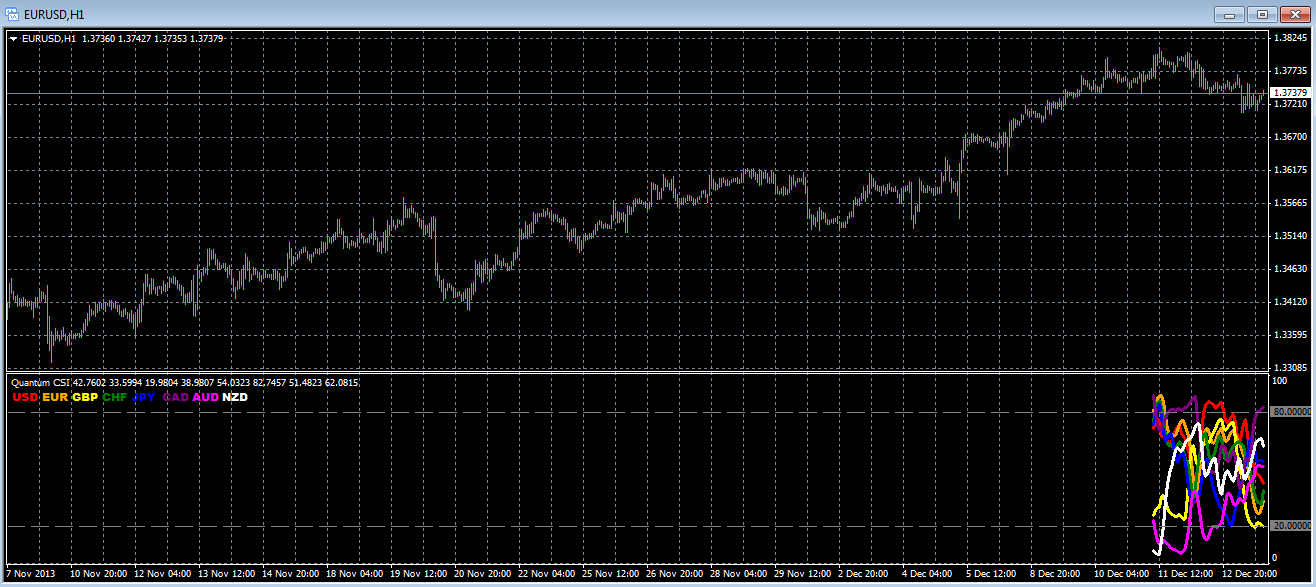Select the purple CAD currency label
Image resolution: width=1316 pixels, height=587 pixels.
click(x=175, y=397)
